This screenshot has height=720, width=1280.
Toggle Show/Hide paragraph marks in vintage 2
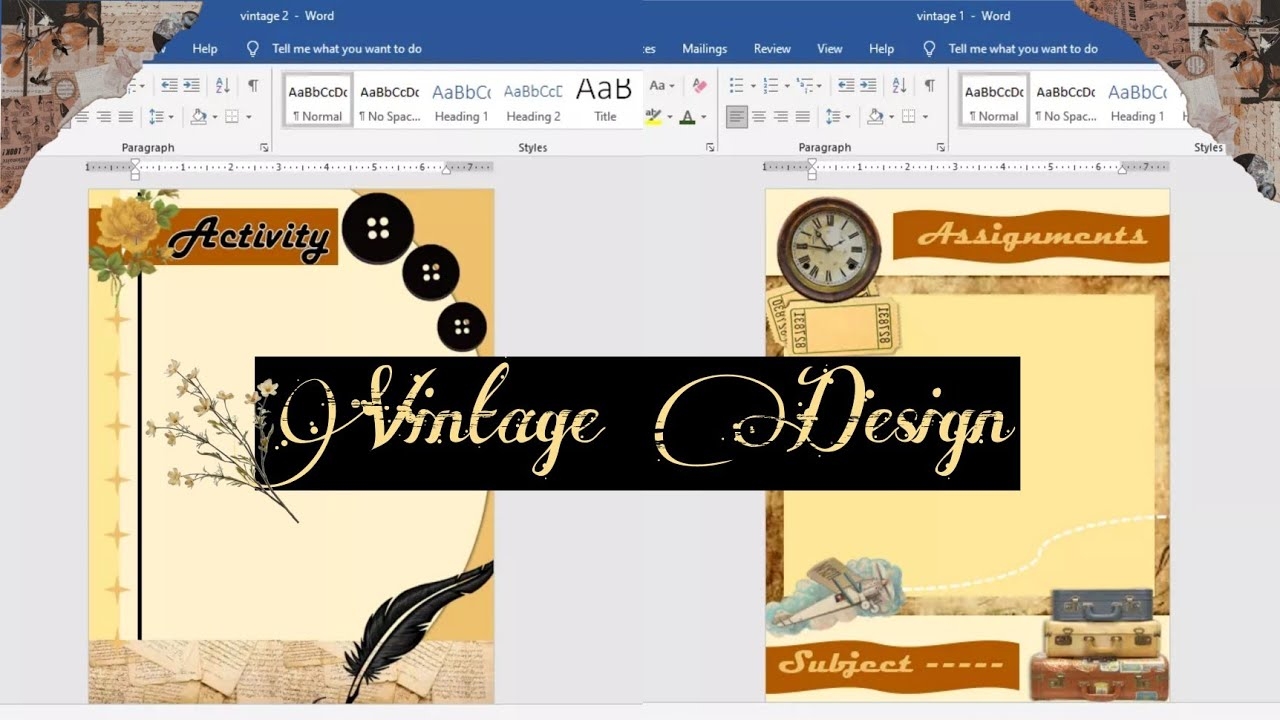pyautogui.click(x=254, y=85)
